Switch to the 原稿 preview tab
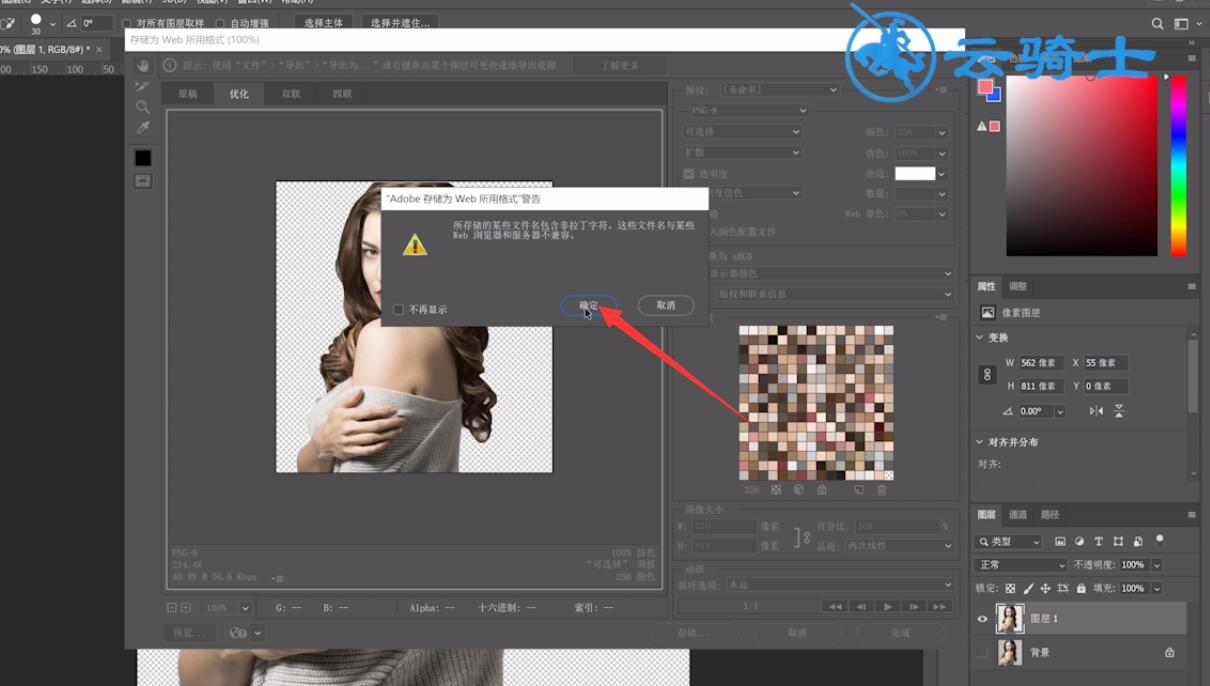 click(188, 94)
